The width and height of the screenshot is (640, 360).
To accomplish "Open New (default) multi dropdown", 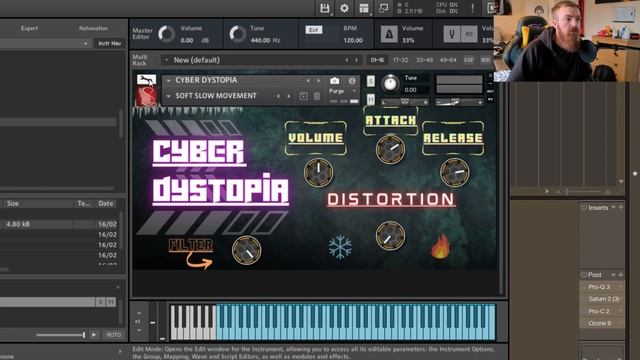I will click(x=166, y=60).
